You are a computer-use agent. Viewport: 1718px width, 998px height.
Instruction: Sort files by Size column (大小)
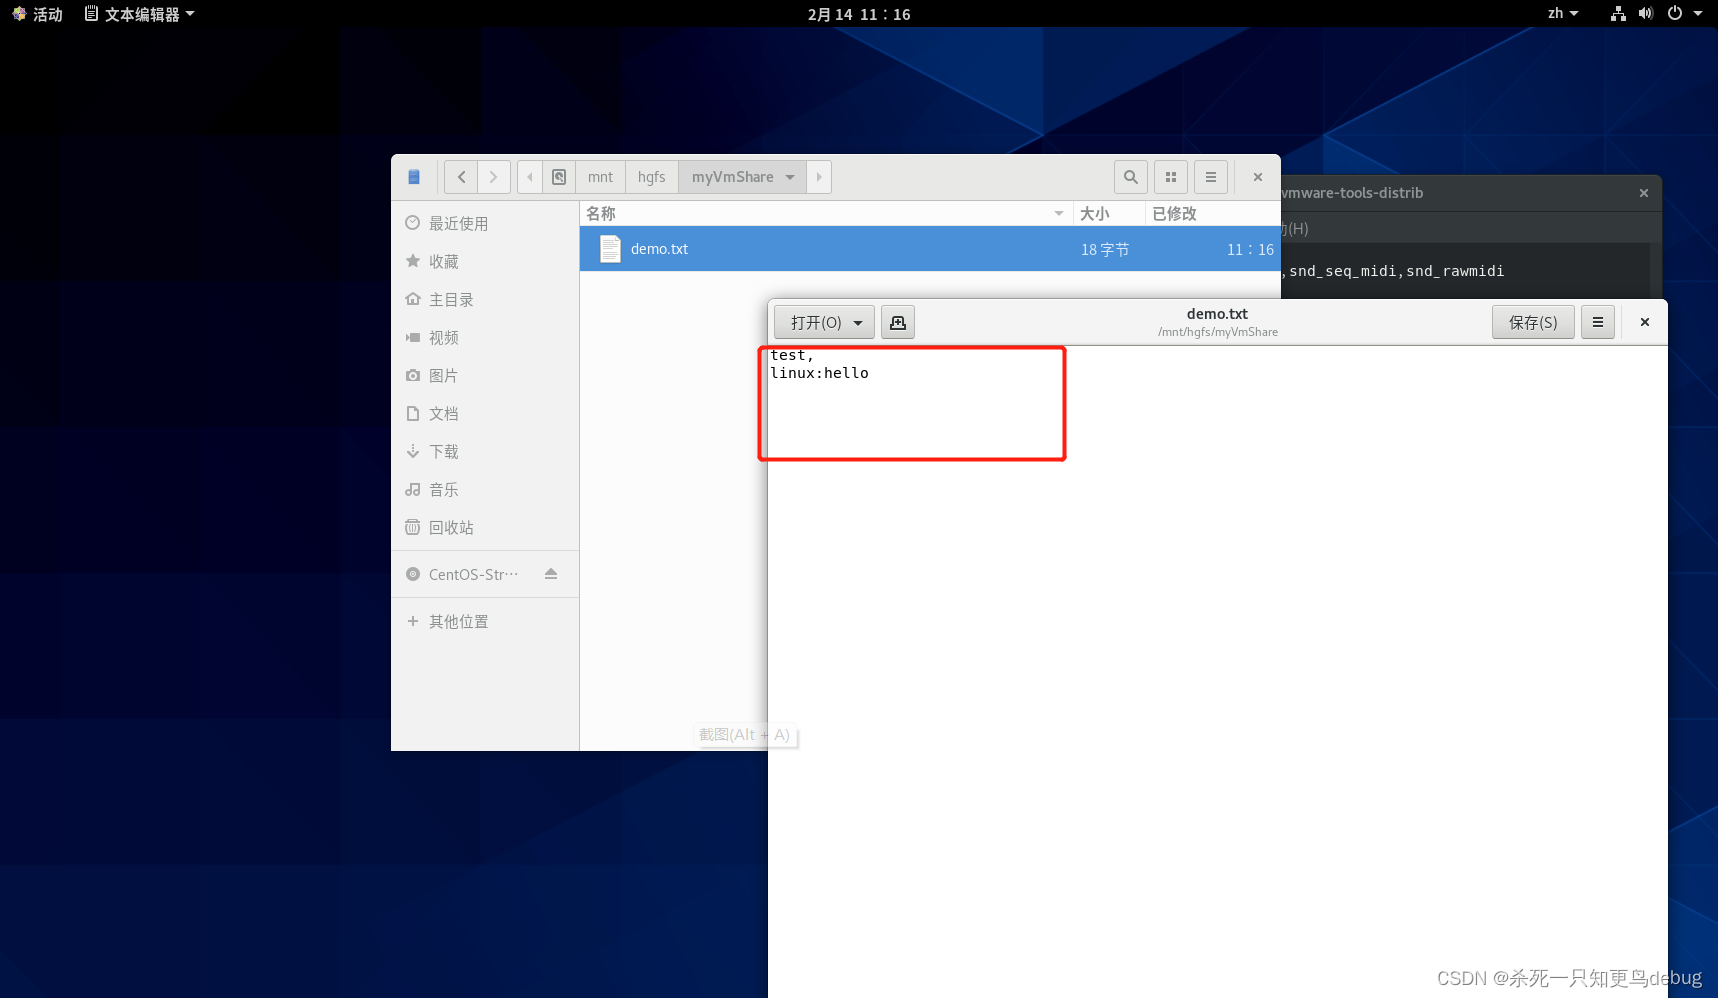[x=1109, y=214]
